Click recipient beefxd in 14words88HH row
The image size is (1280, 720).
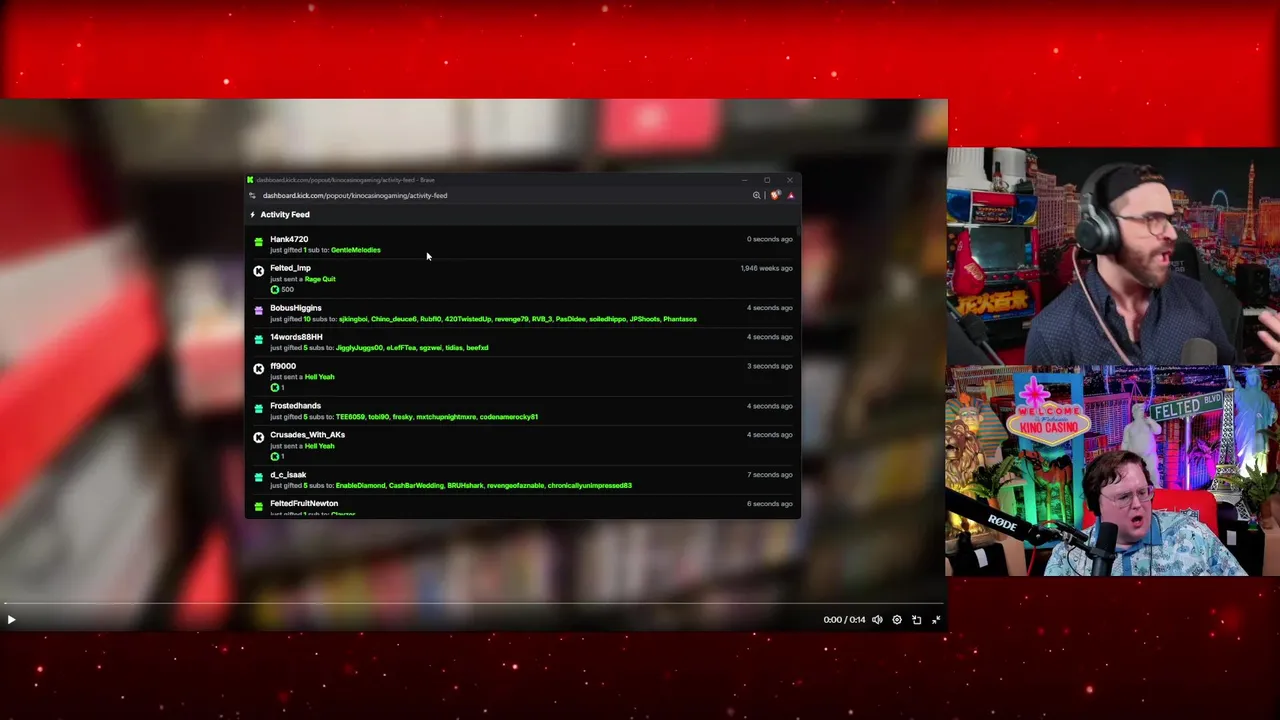477,348
